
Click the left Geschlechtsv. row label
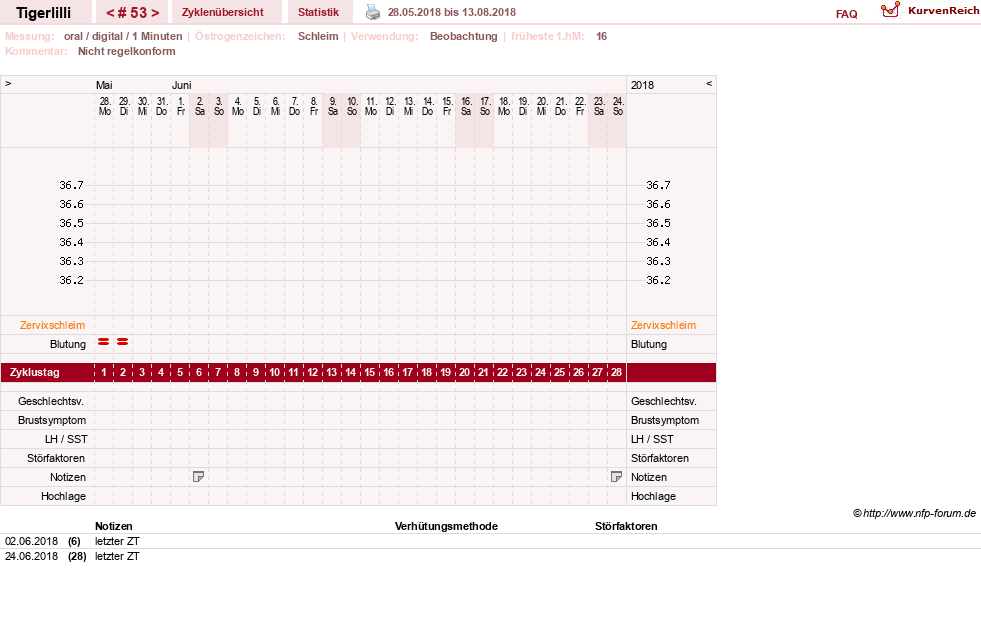(51, 401)
